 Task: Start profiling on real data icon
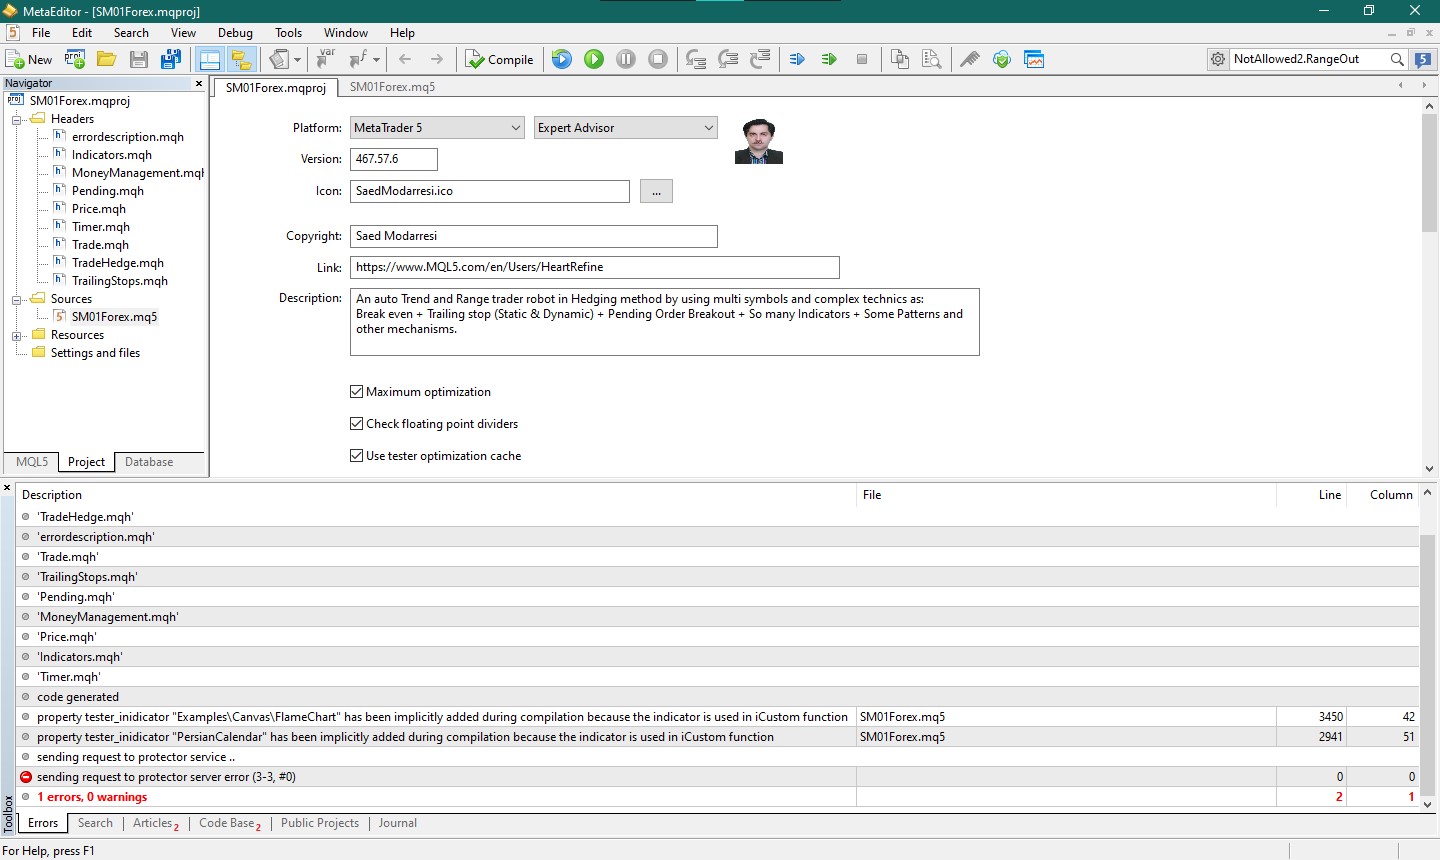pos(797,59)
